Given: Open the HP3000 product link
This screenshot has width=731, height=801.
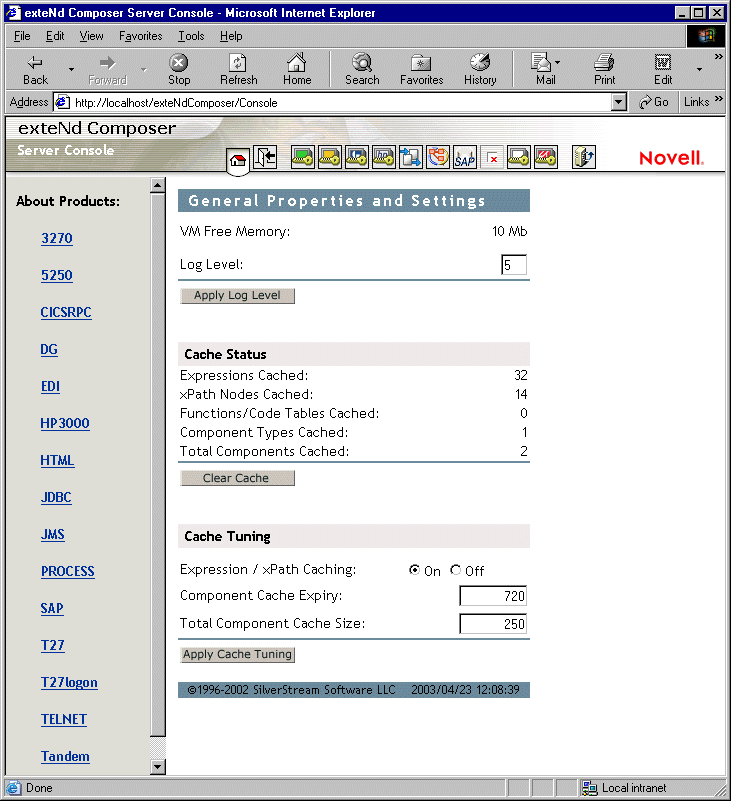Looking at the screenshot, I should 65,423.
